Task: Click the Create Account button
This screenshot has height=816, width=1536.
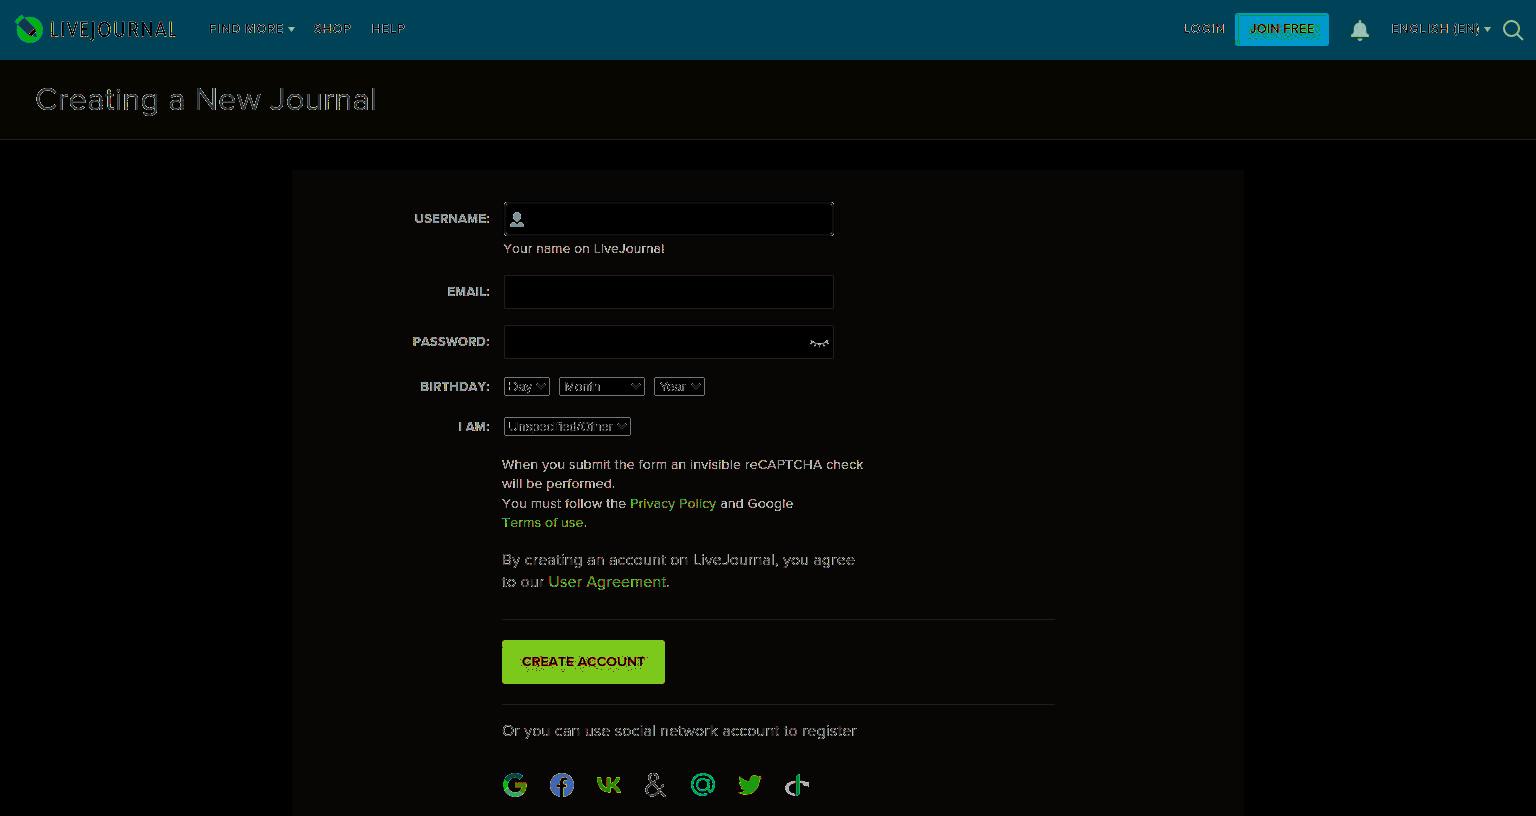Action: click(x=583, y=662)
